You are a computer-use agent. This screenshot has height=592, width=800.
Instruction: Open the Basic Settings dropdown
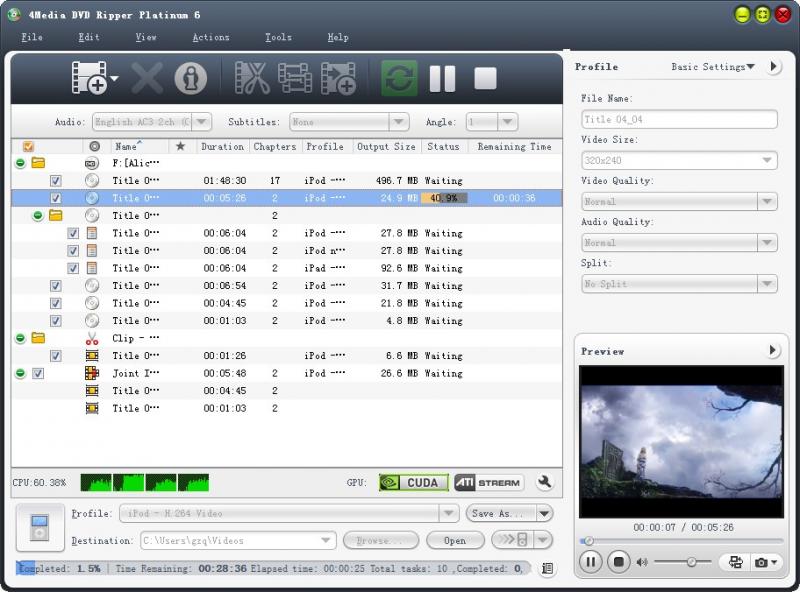click(x=714, y=67)
